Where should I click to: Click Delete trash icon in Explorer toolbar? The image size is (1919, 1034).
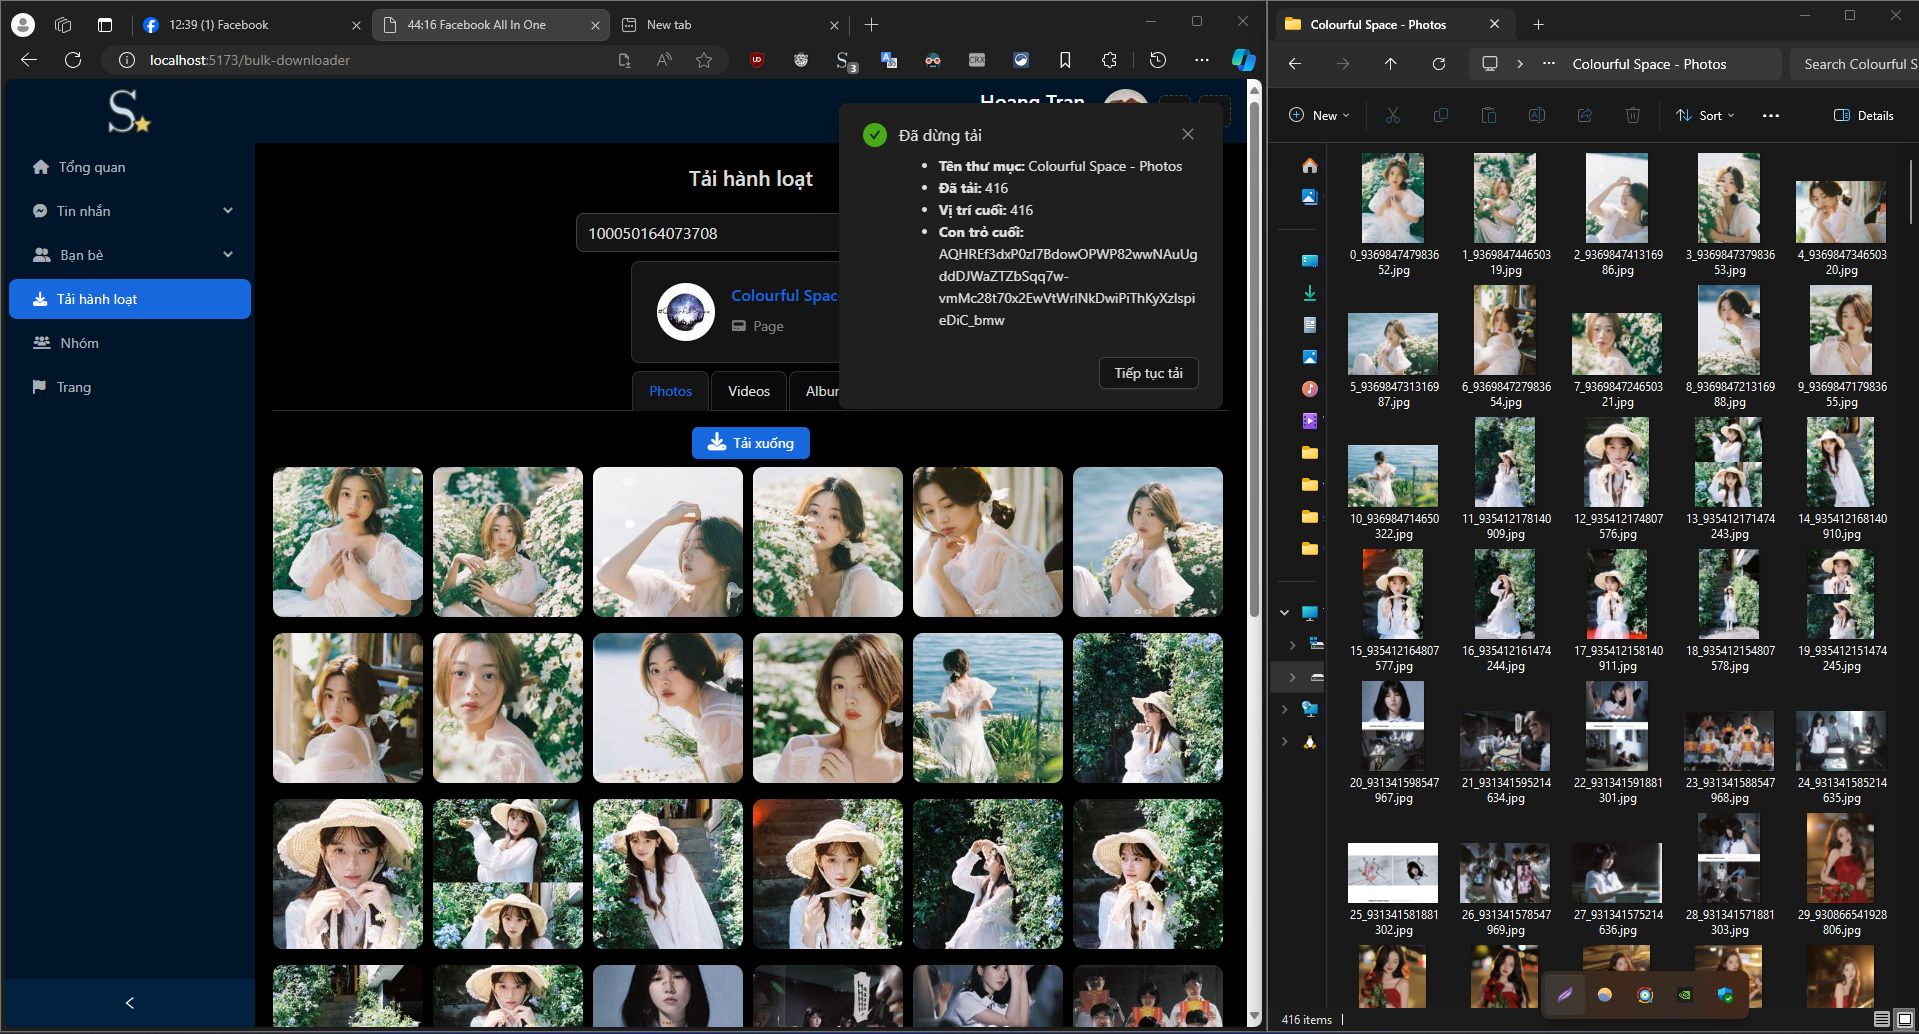coord(1632,115)
